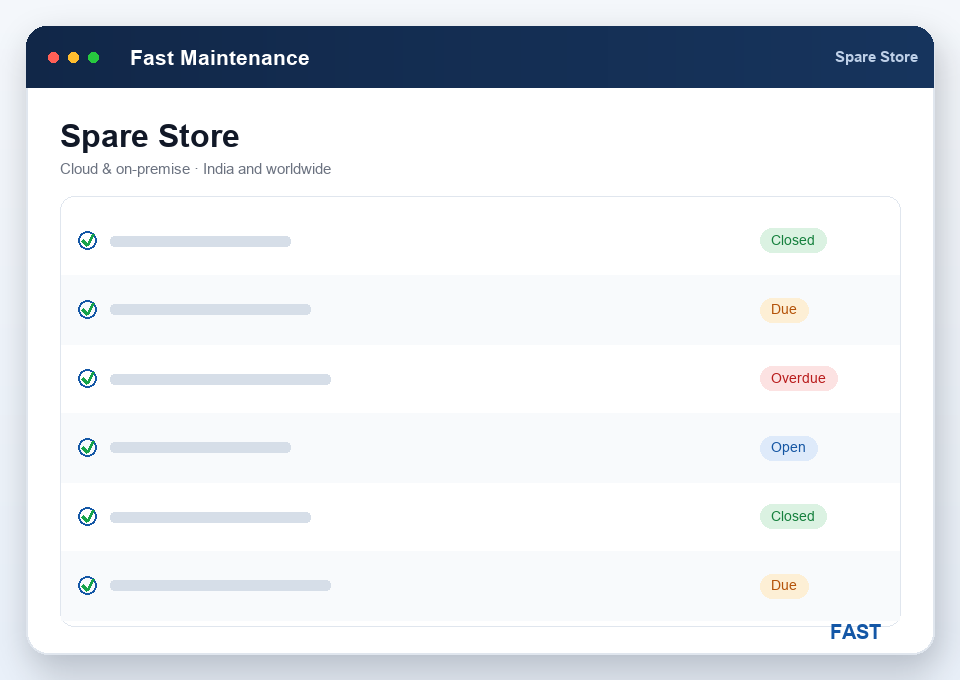The width and height of the screenshot is (960, 680).
Task: Minimize the window with the yellow button
Action: coord(73,58)
